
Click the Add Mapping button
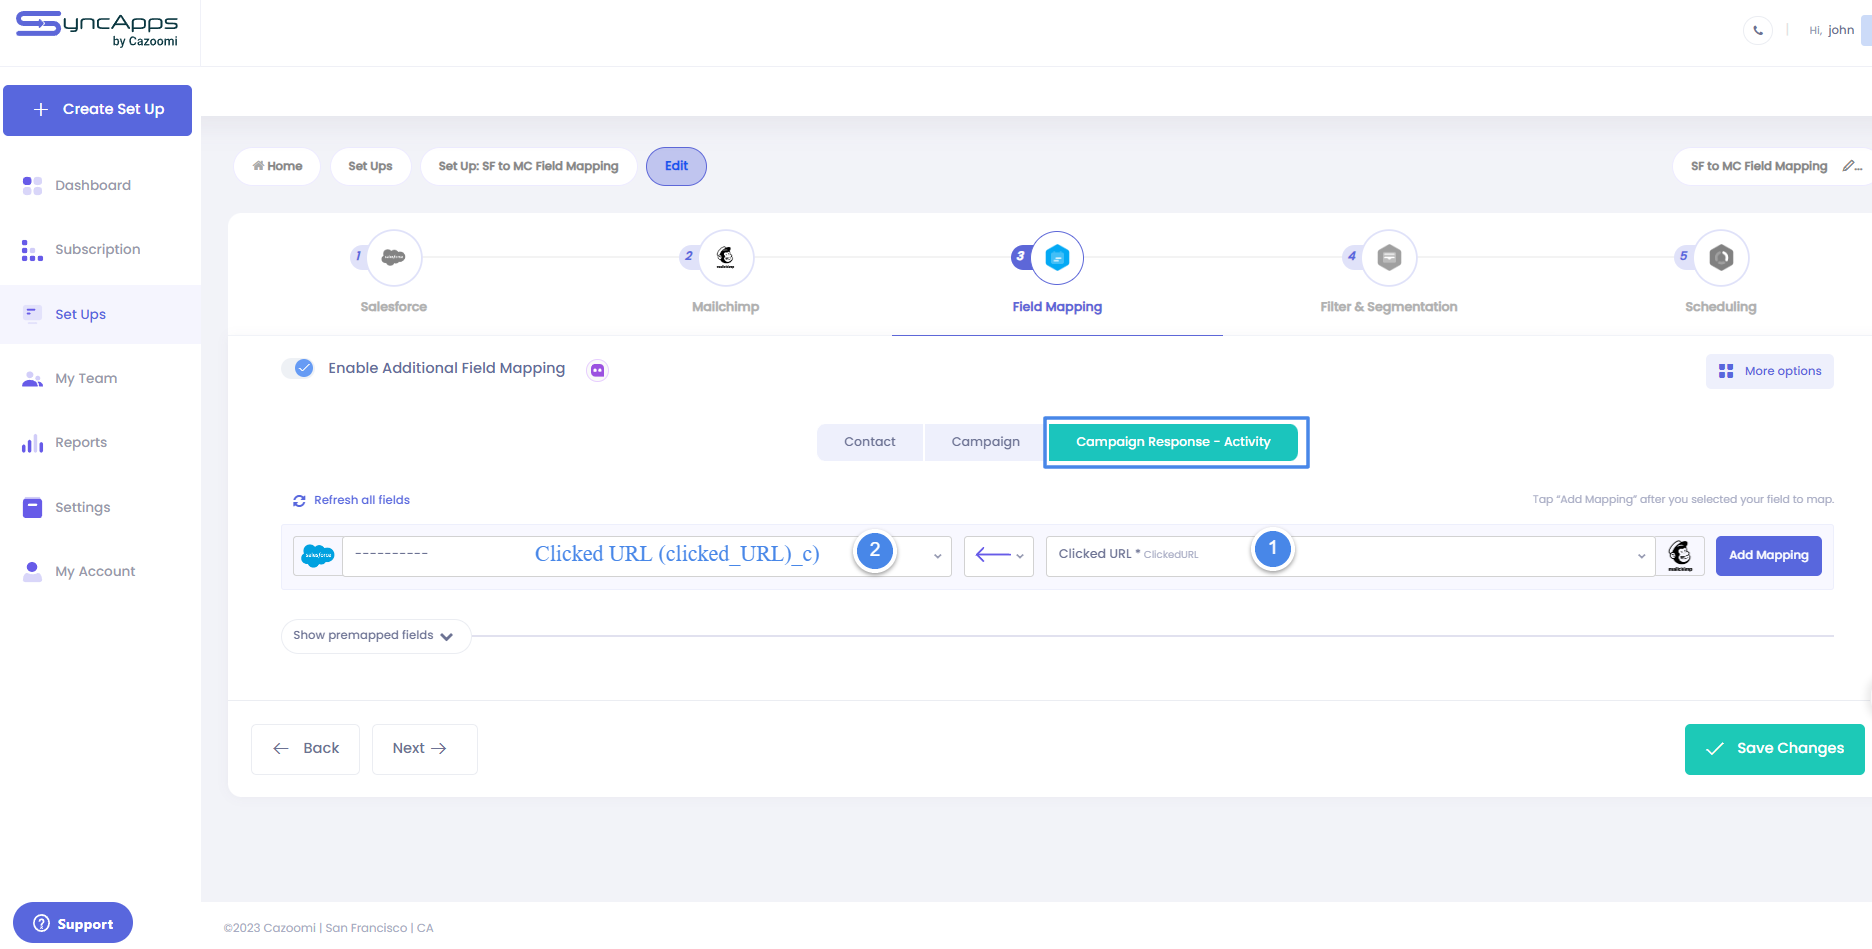pos(1768,556)
